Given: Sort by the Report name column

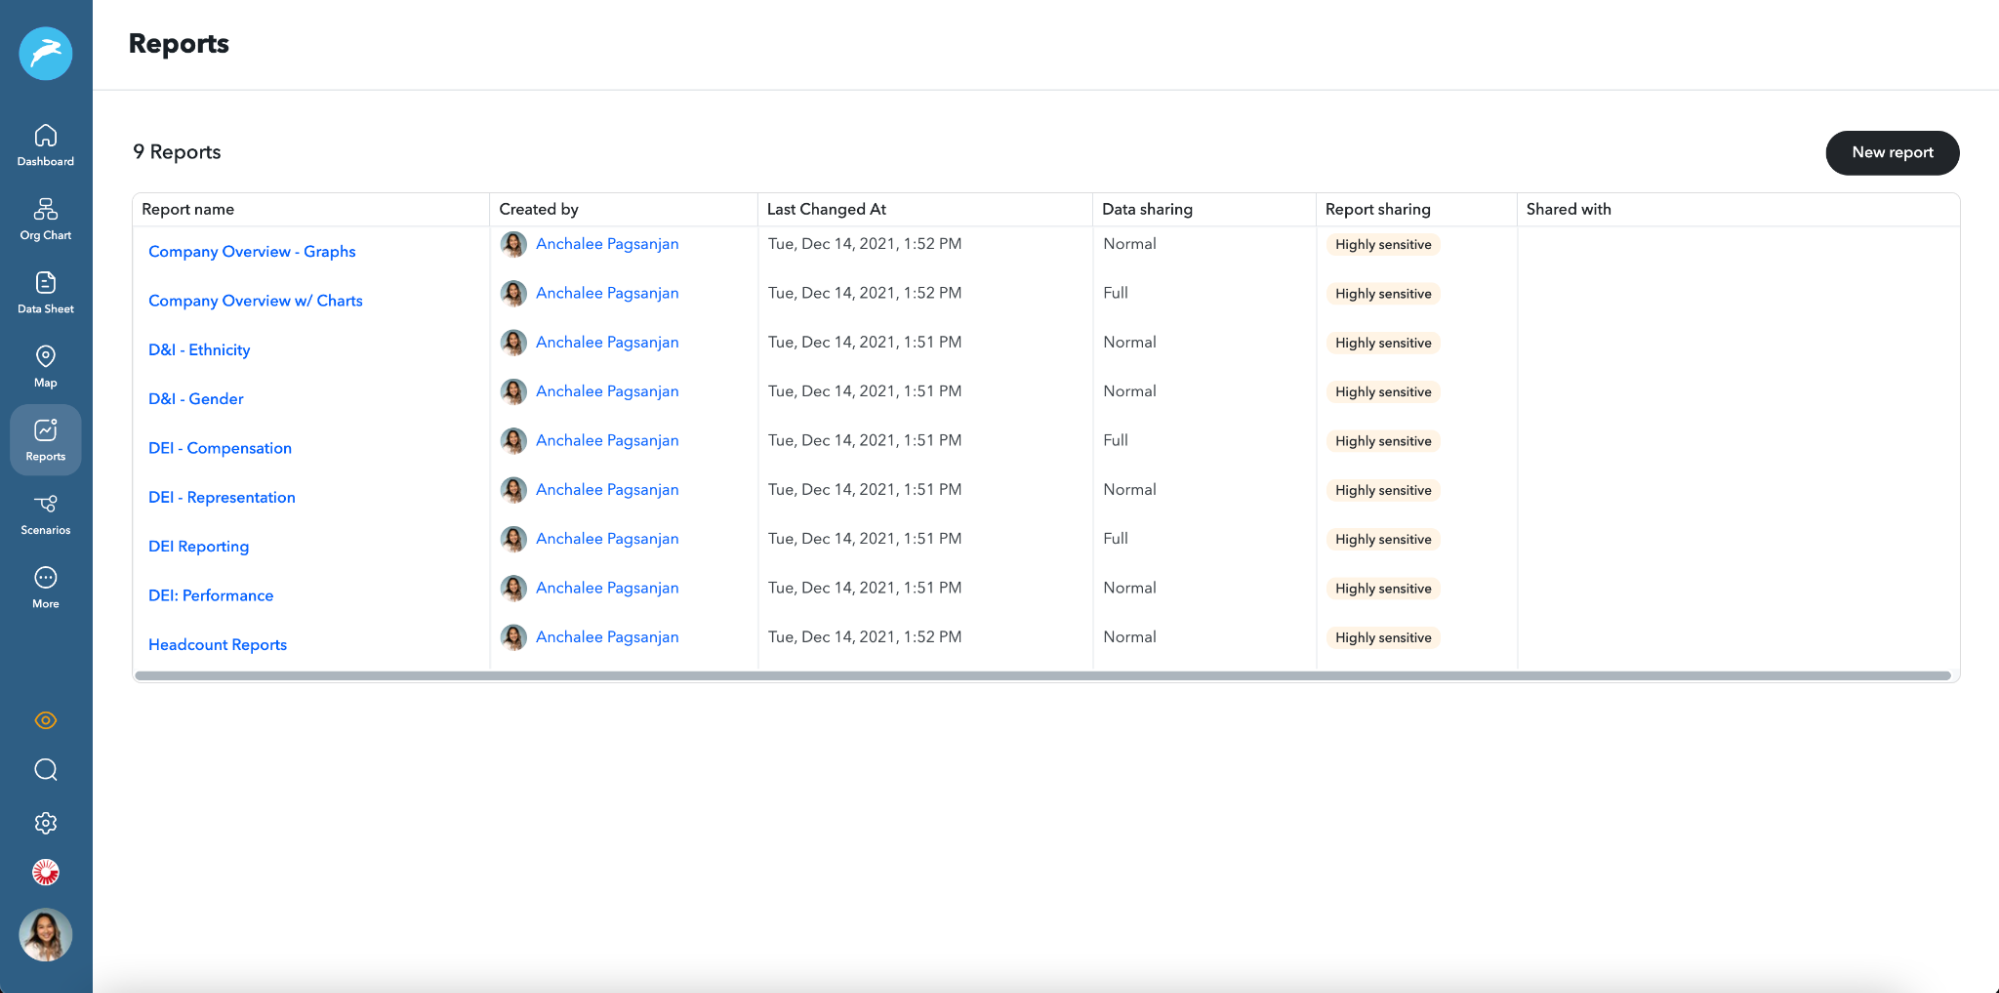Looking at the screenshot, I should click(x=187, y=209).
